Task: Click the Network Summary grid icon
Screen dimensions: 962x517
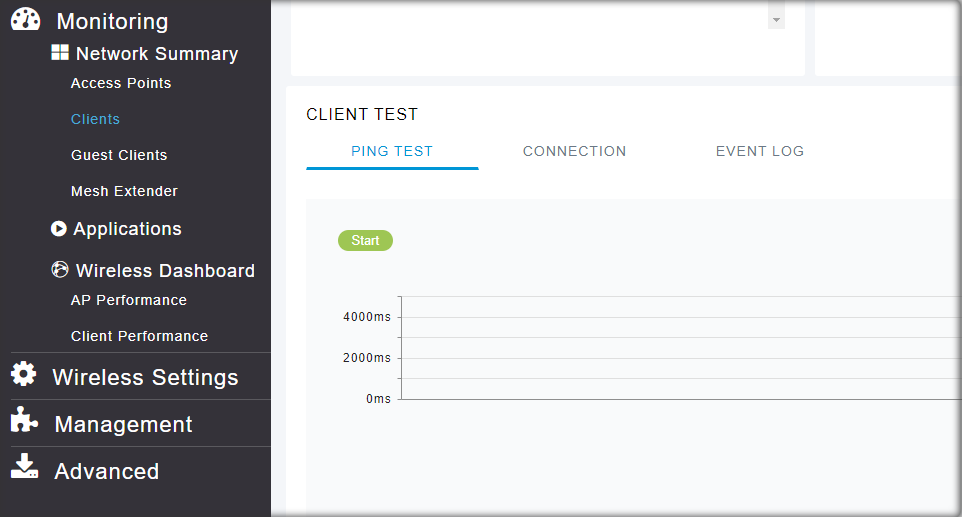Action: click(x=60, y=53)
